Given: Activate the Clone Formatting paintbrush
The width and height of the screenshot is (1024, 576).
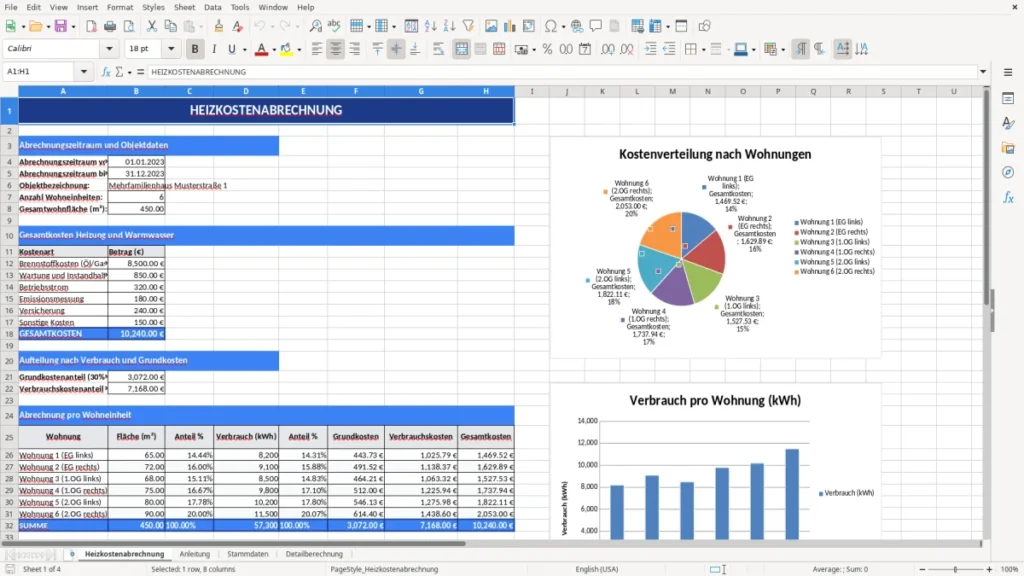Looking at the screenshot, I should tap(219, 26).
